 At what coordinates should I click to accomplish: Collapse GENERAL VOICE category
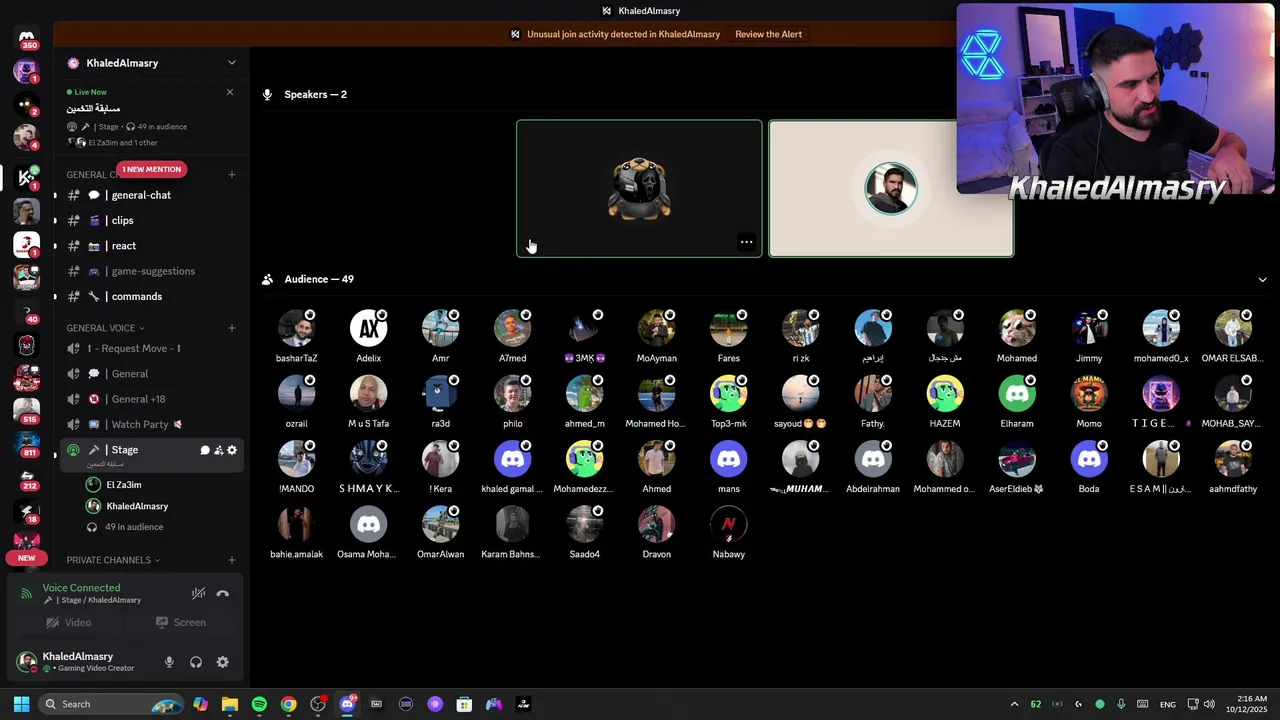[105, 328]
